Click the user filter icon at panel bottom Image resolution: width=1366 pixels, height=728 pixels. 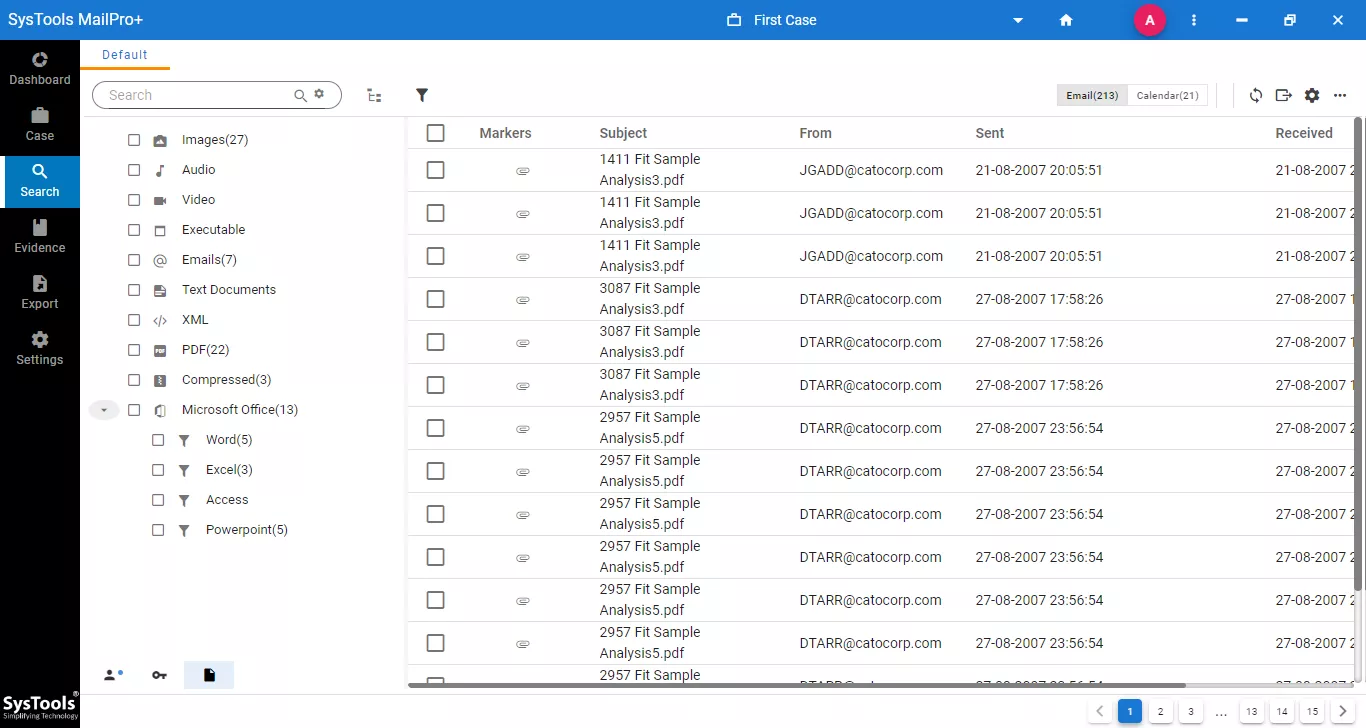point(113,675)
